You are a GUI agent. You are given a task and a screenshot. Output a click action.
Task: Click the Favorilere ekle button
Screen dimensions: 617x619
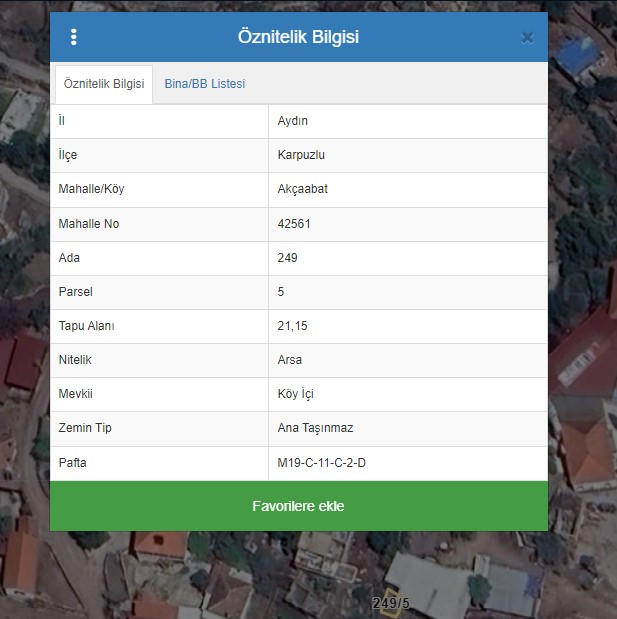point(298,506)
